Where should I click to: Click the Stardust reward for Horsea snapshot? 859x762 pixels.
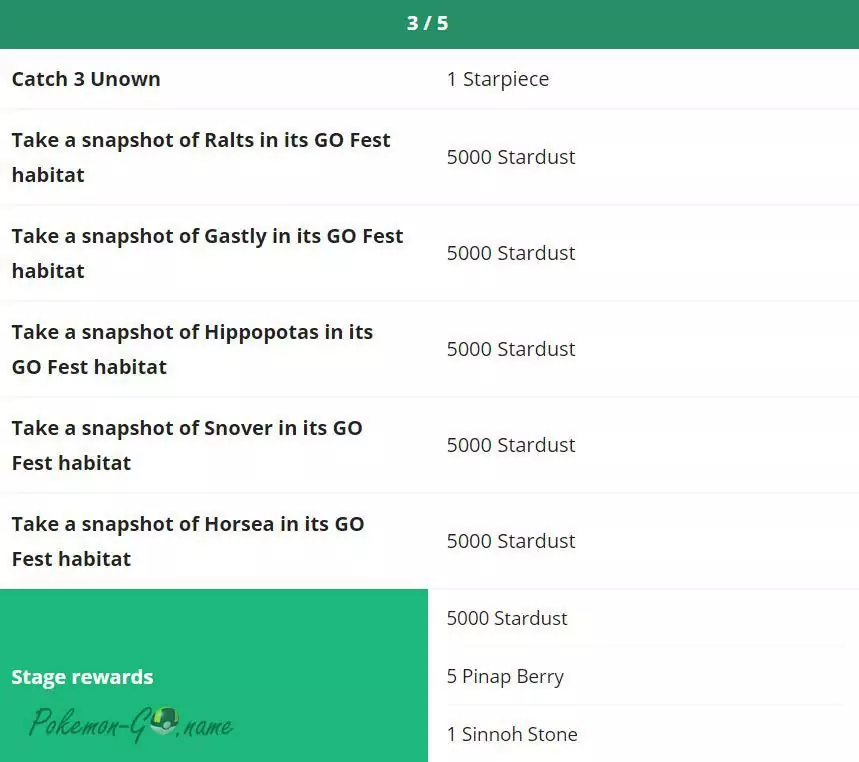point(510,541)
